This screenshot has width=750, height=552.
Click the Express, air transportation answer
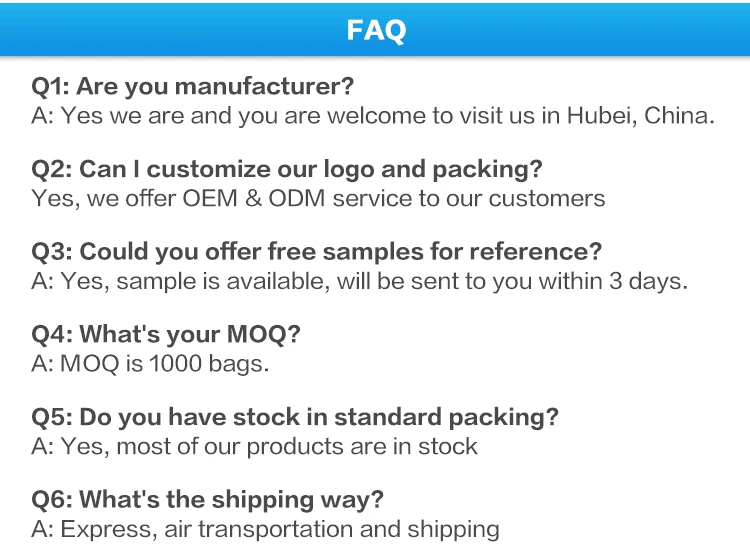(x=265, y=530)
